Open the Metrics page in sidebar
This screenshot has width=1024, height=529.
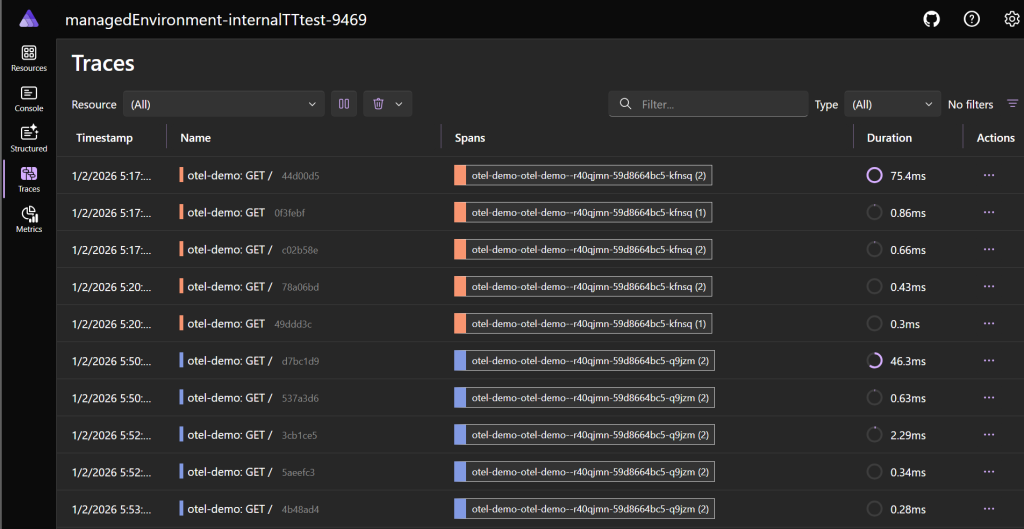pos(28,220)
